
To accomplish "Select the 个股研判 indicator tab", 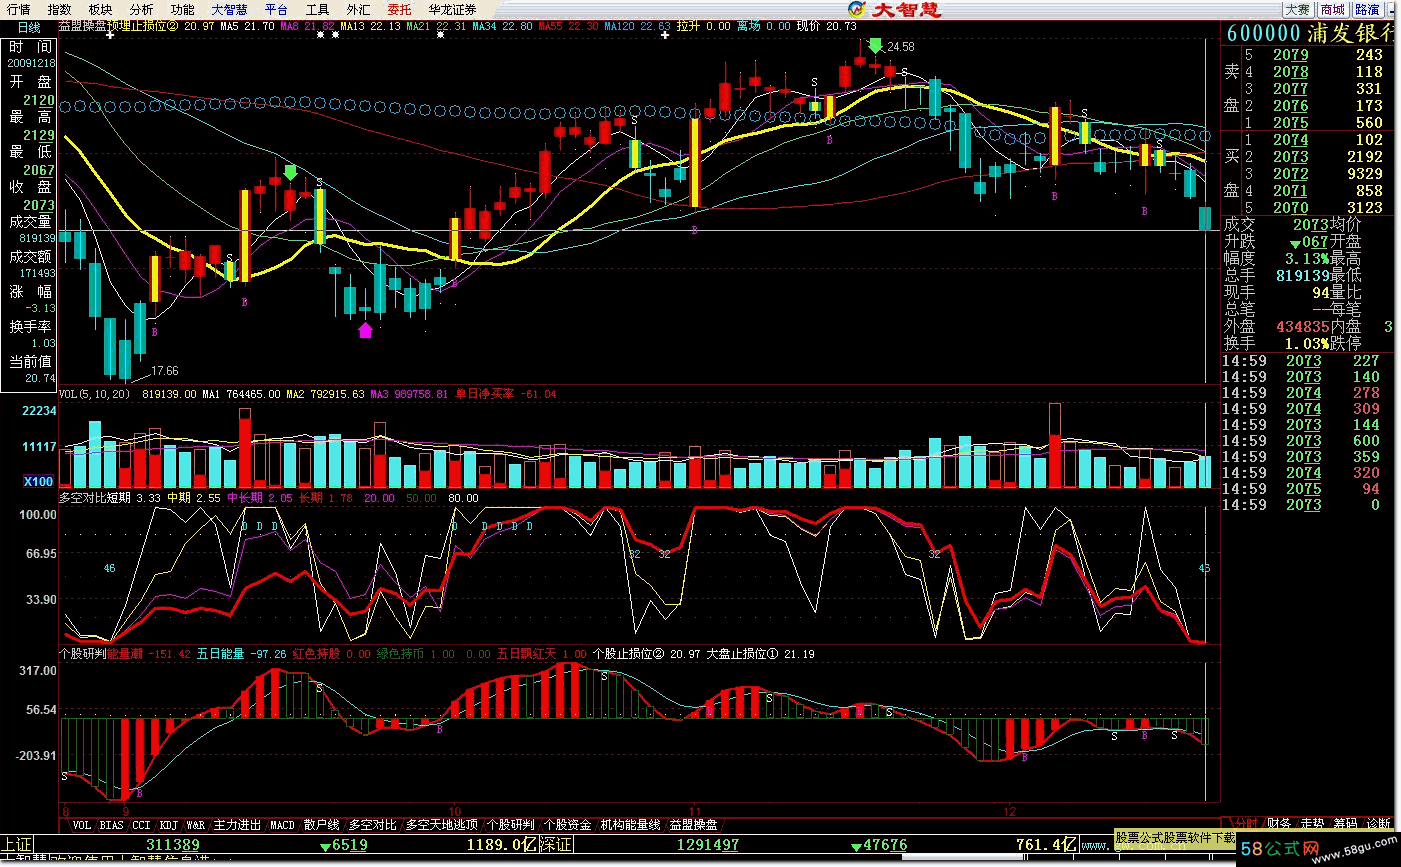I will (x=510, y=825).
